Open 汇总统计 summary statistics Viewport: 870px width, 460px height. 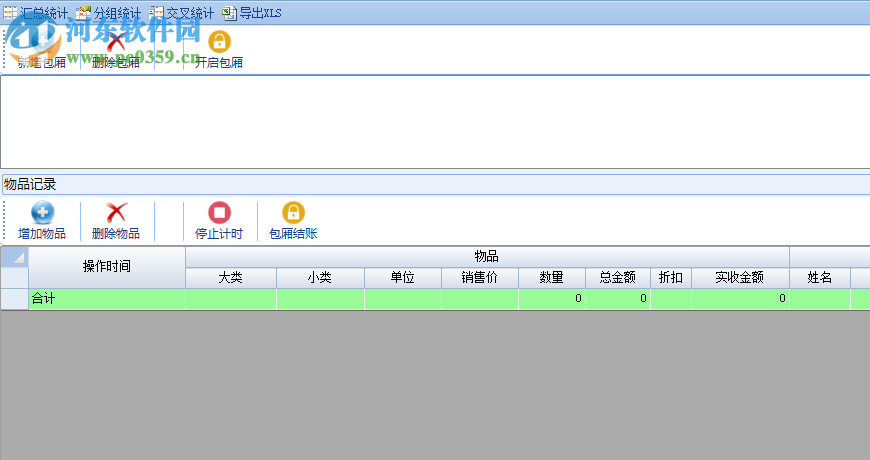tap(36, 13)
